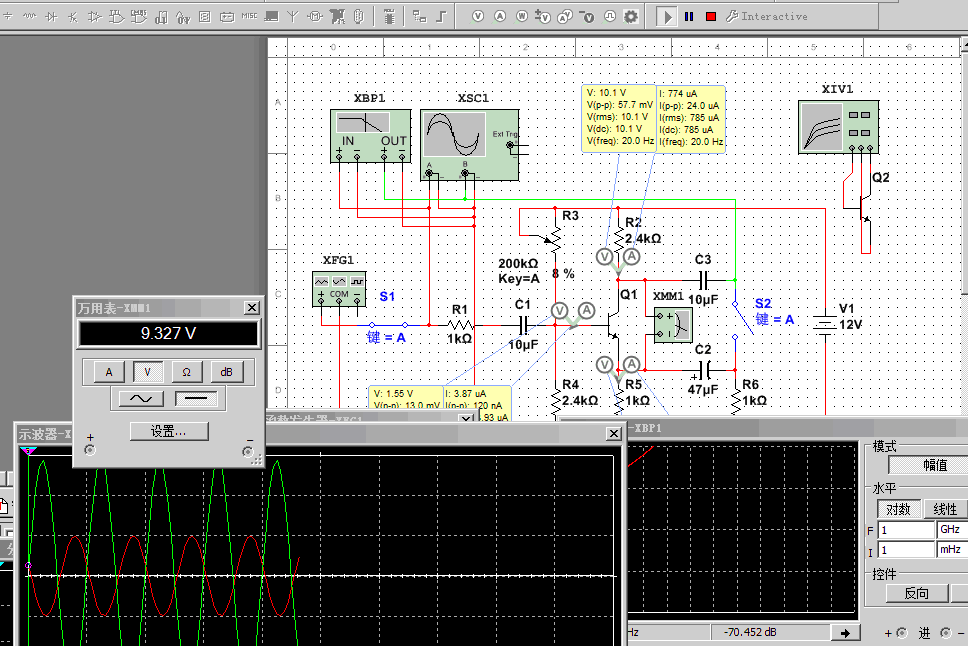Viewport: 968px width, 646px height.
Task: Switch multimeter to voltmeter mode V
Action: [x=147, y=372]
